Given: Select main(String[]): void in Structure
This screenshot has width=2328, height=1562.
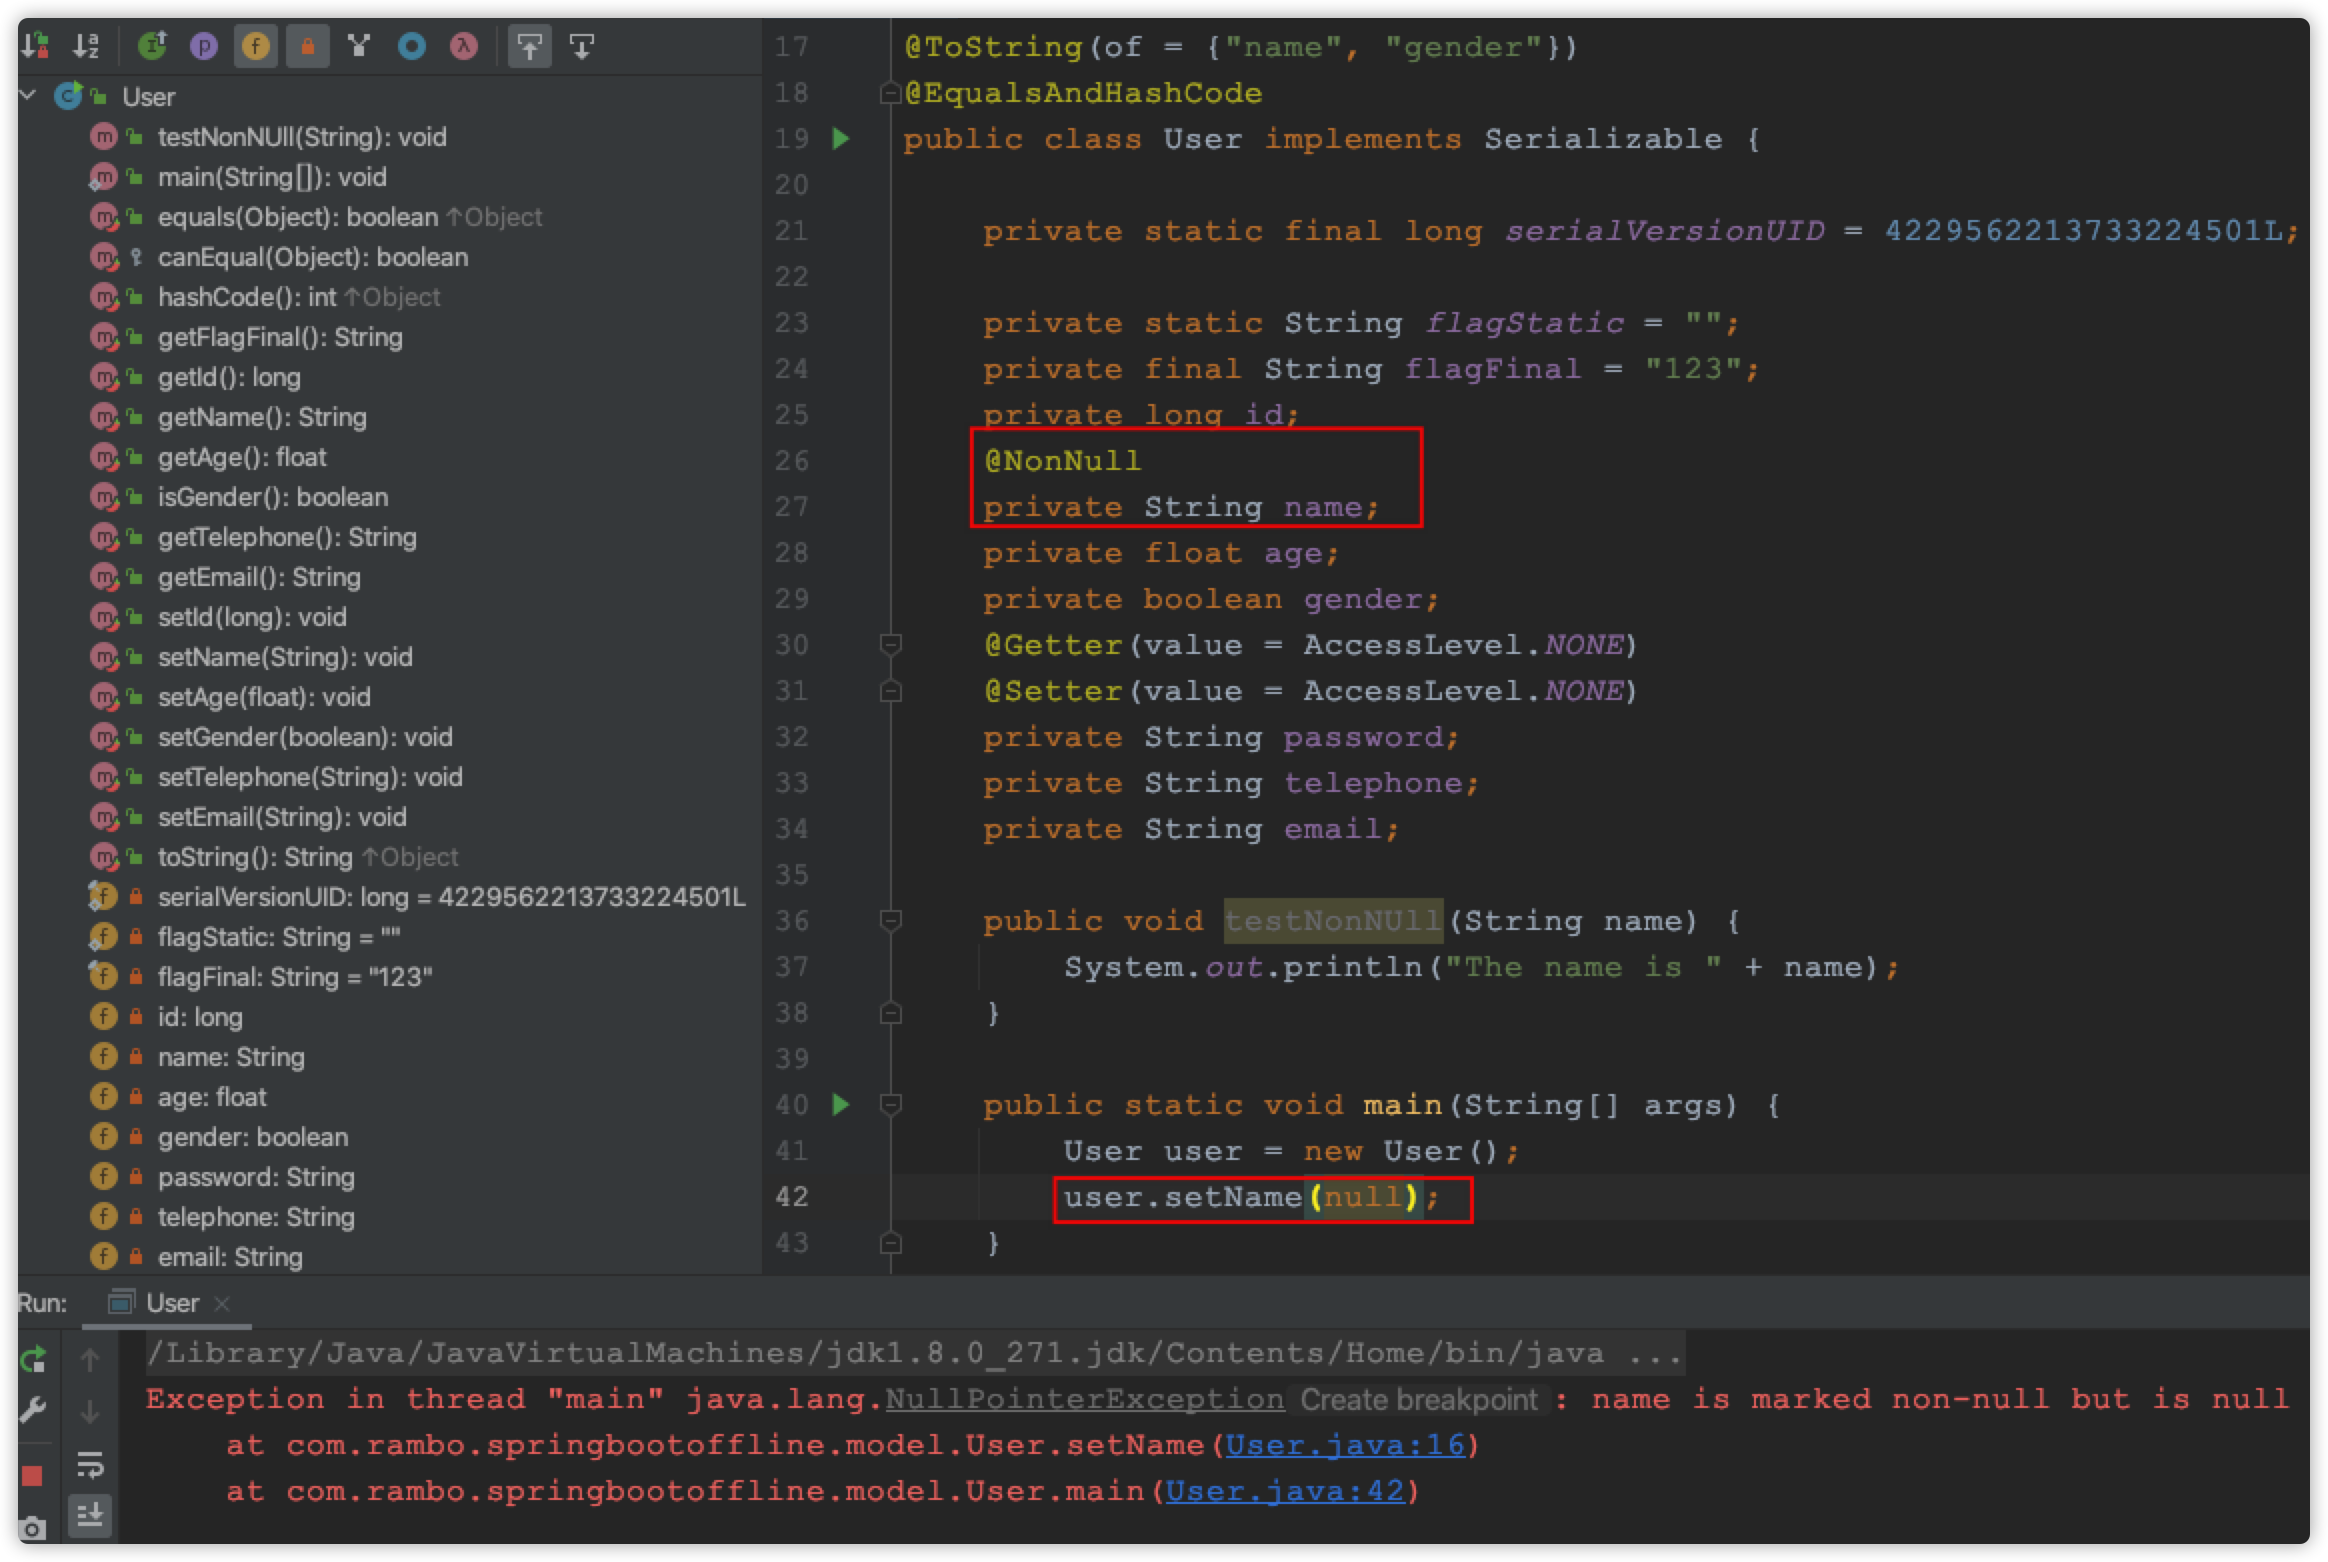Looking at the screenshot, I should (272, 176).
